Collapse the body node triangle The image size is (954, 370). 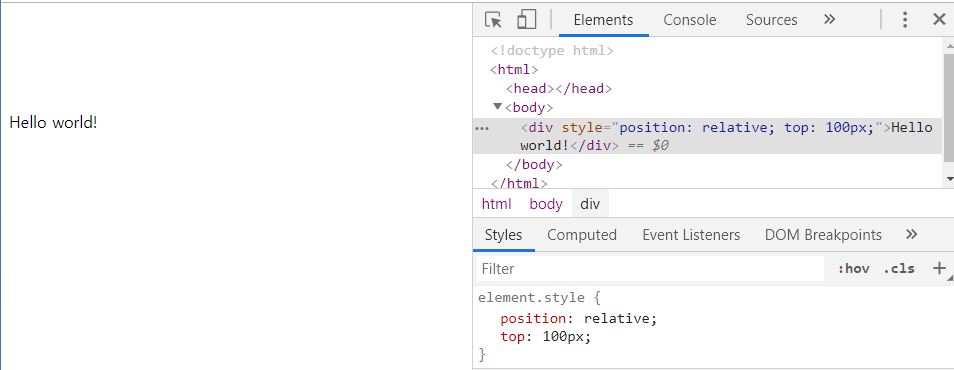(498, 107)
